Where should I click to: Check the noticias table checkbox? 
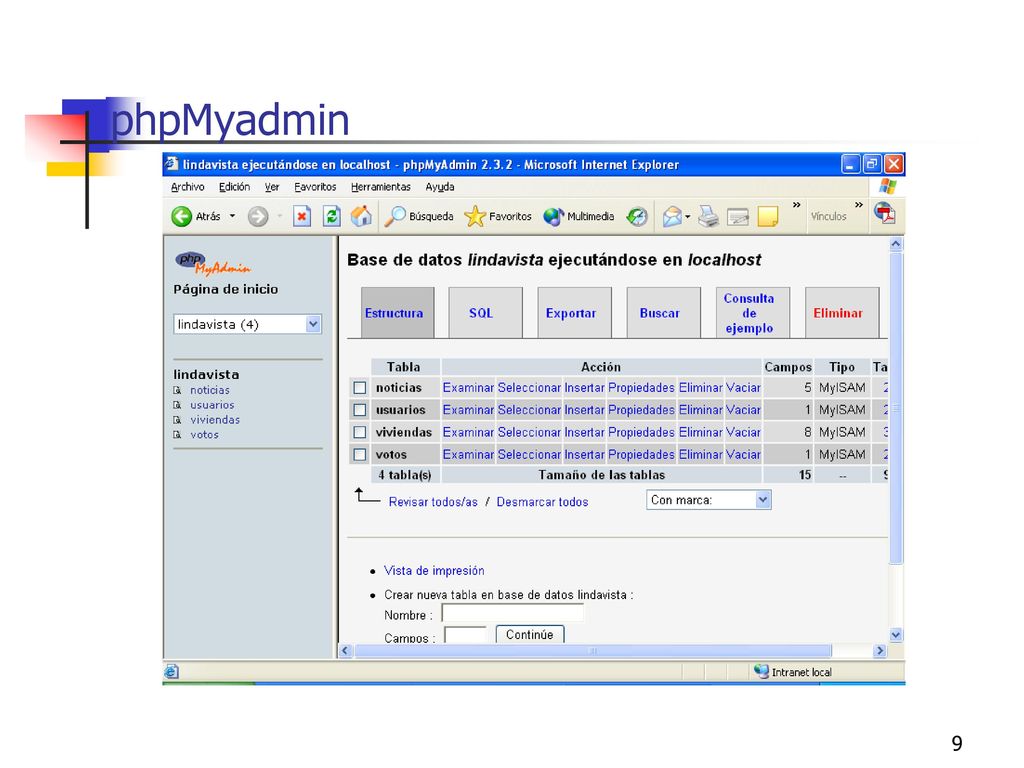click(360, 388)
